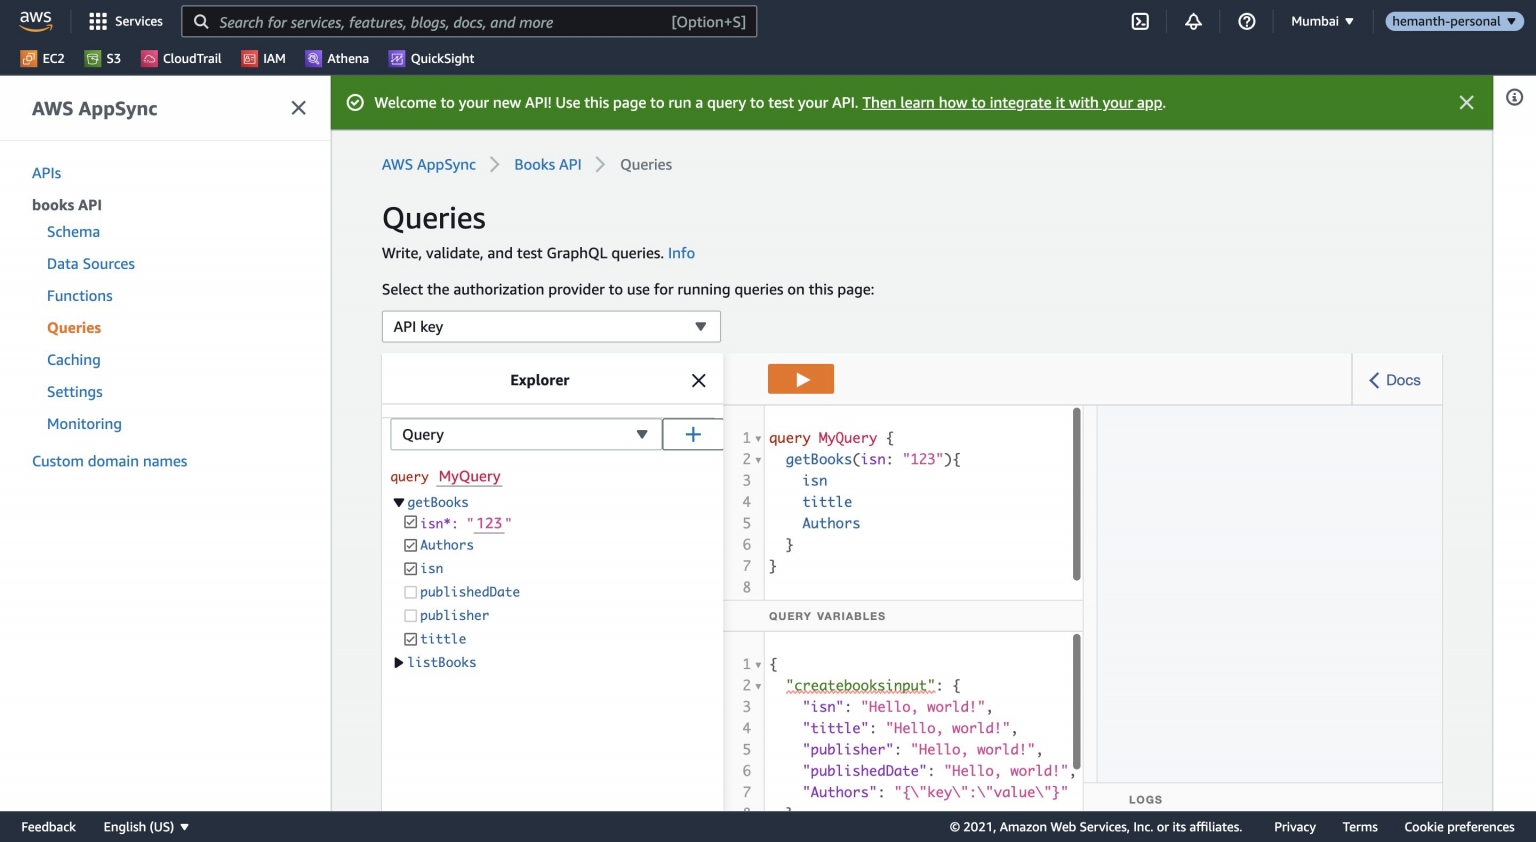Open the notifications bell

pos(1192,20)
